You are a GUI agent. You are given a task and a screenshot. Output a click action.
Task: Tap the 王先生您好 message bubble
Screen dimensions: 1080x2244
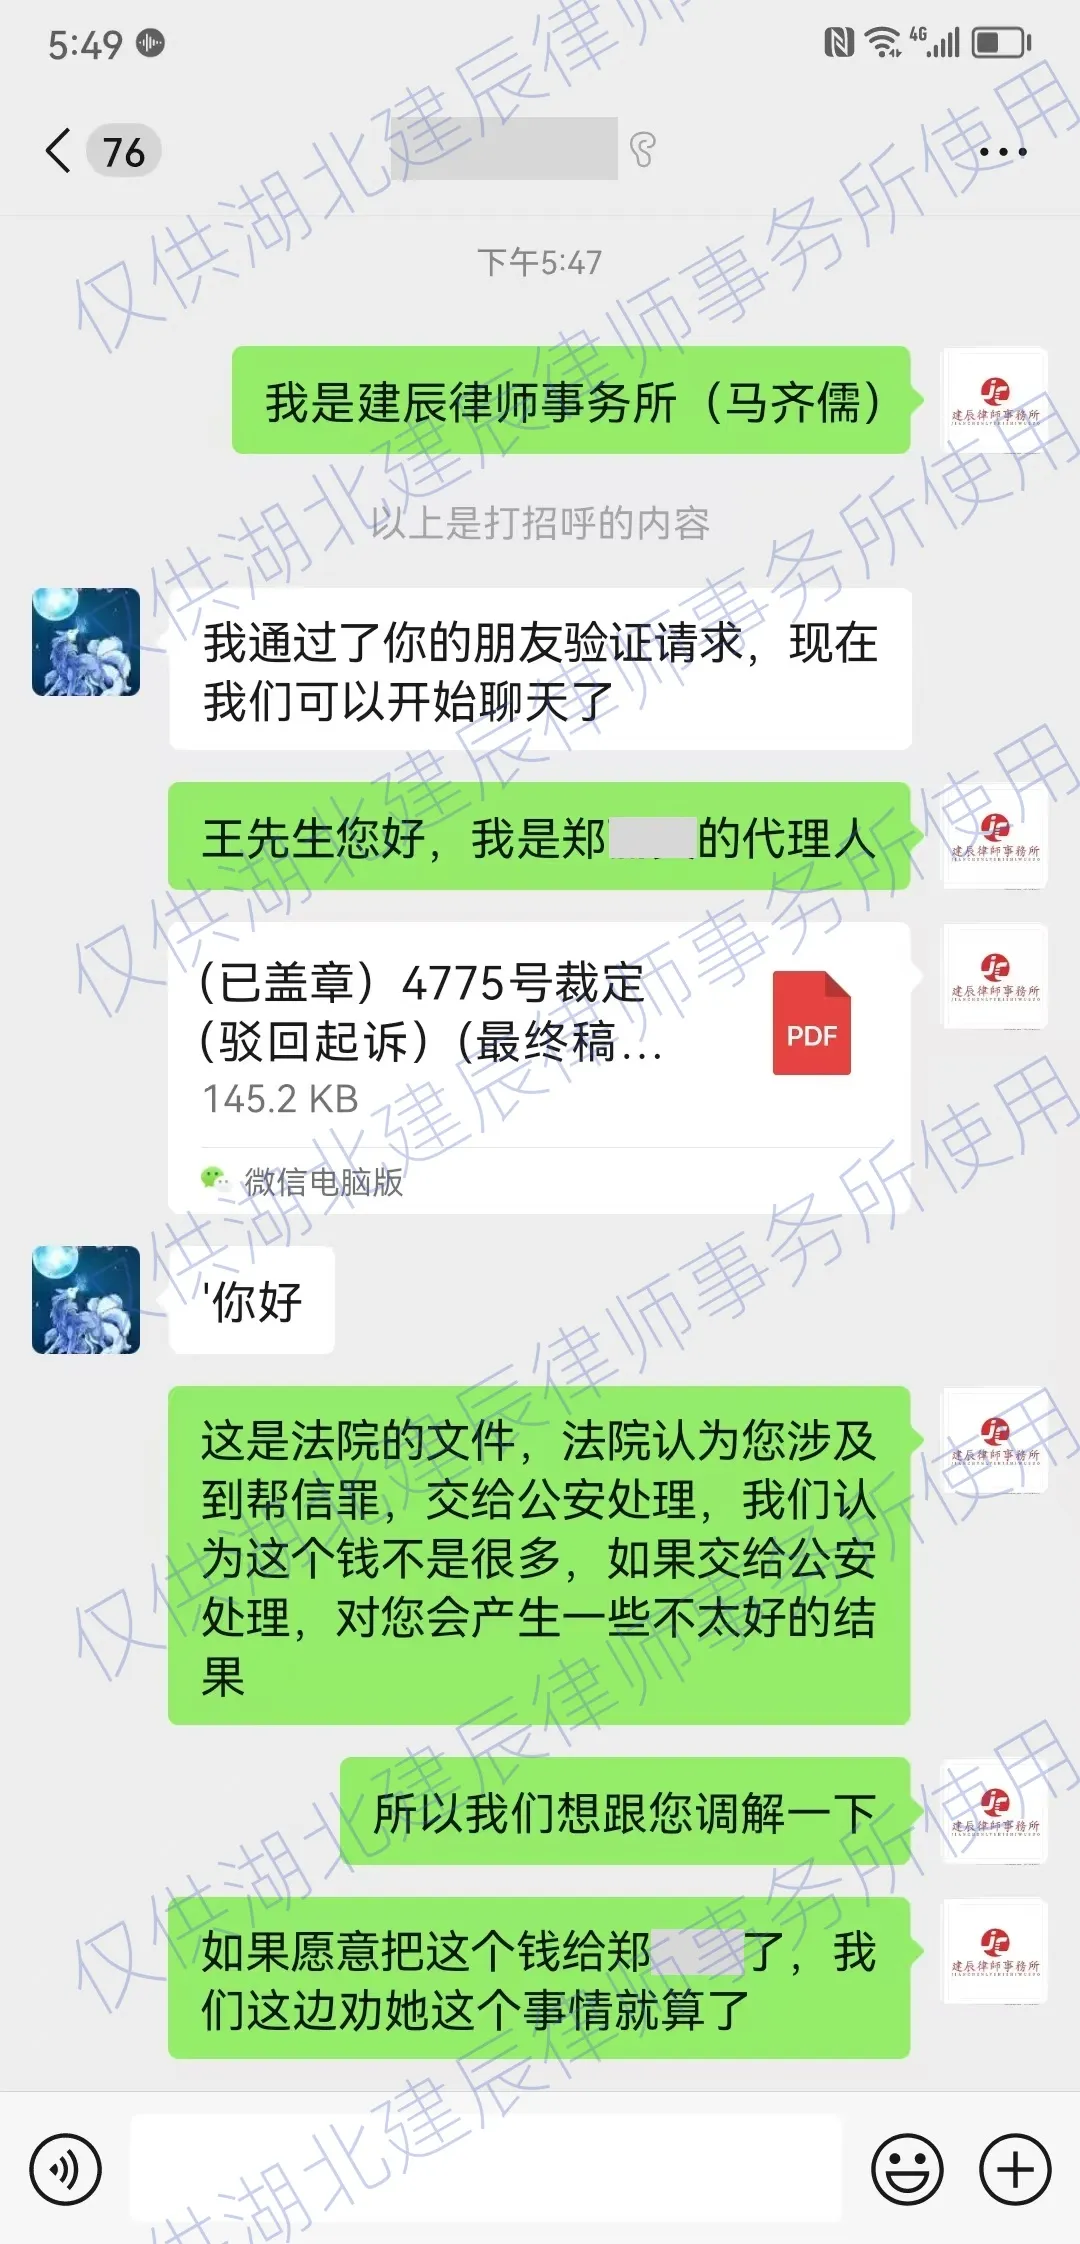(539, 837)
